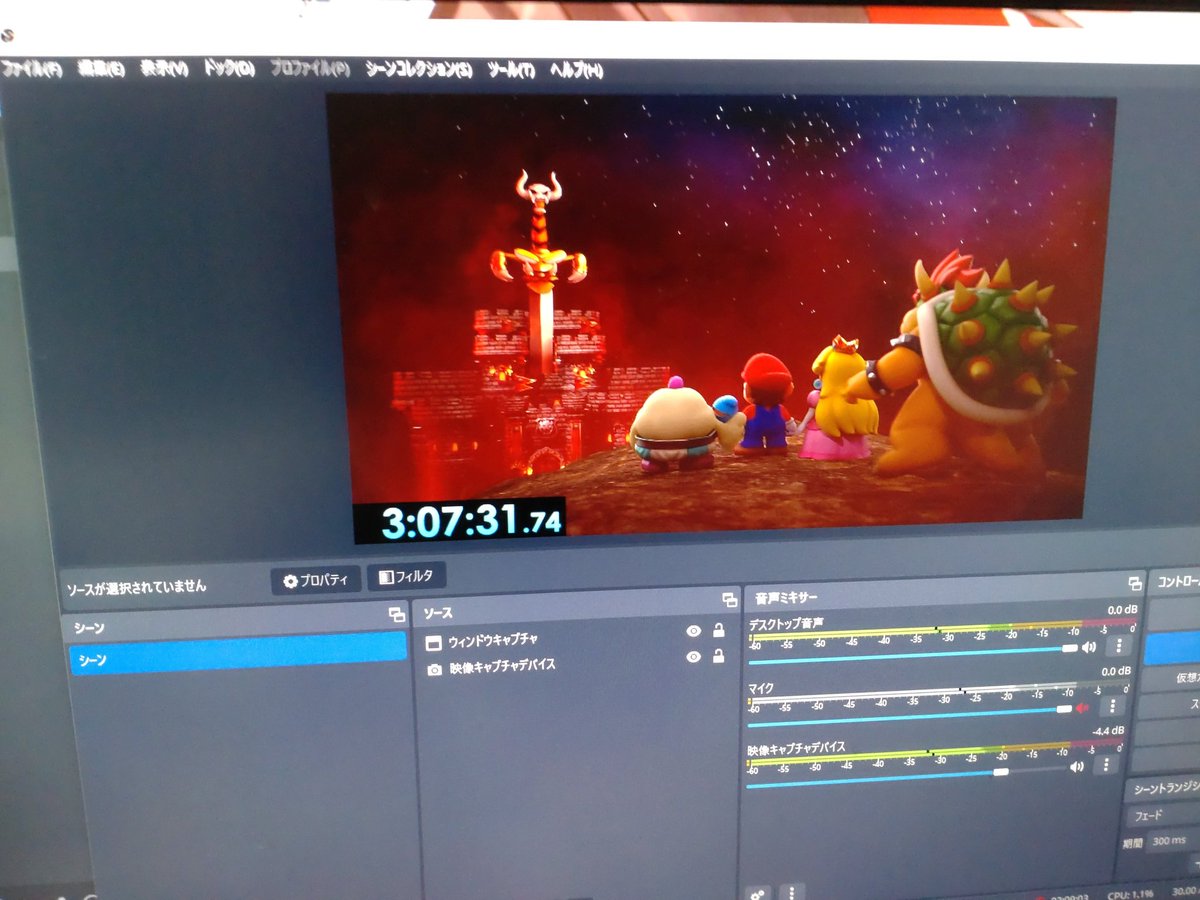The image size is (1200, 900).
Task: Select the ウィンドウキャプチャ source row
Action: (x=576, y=638)
